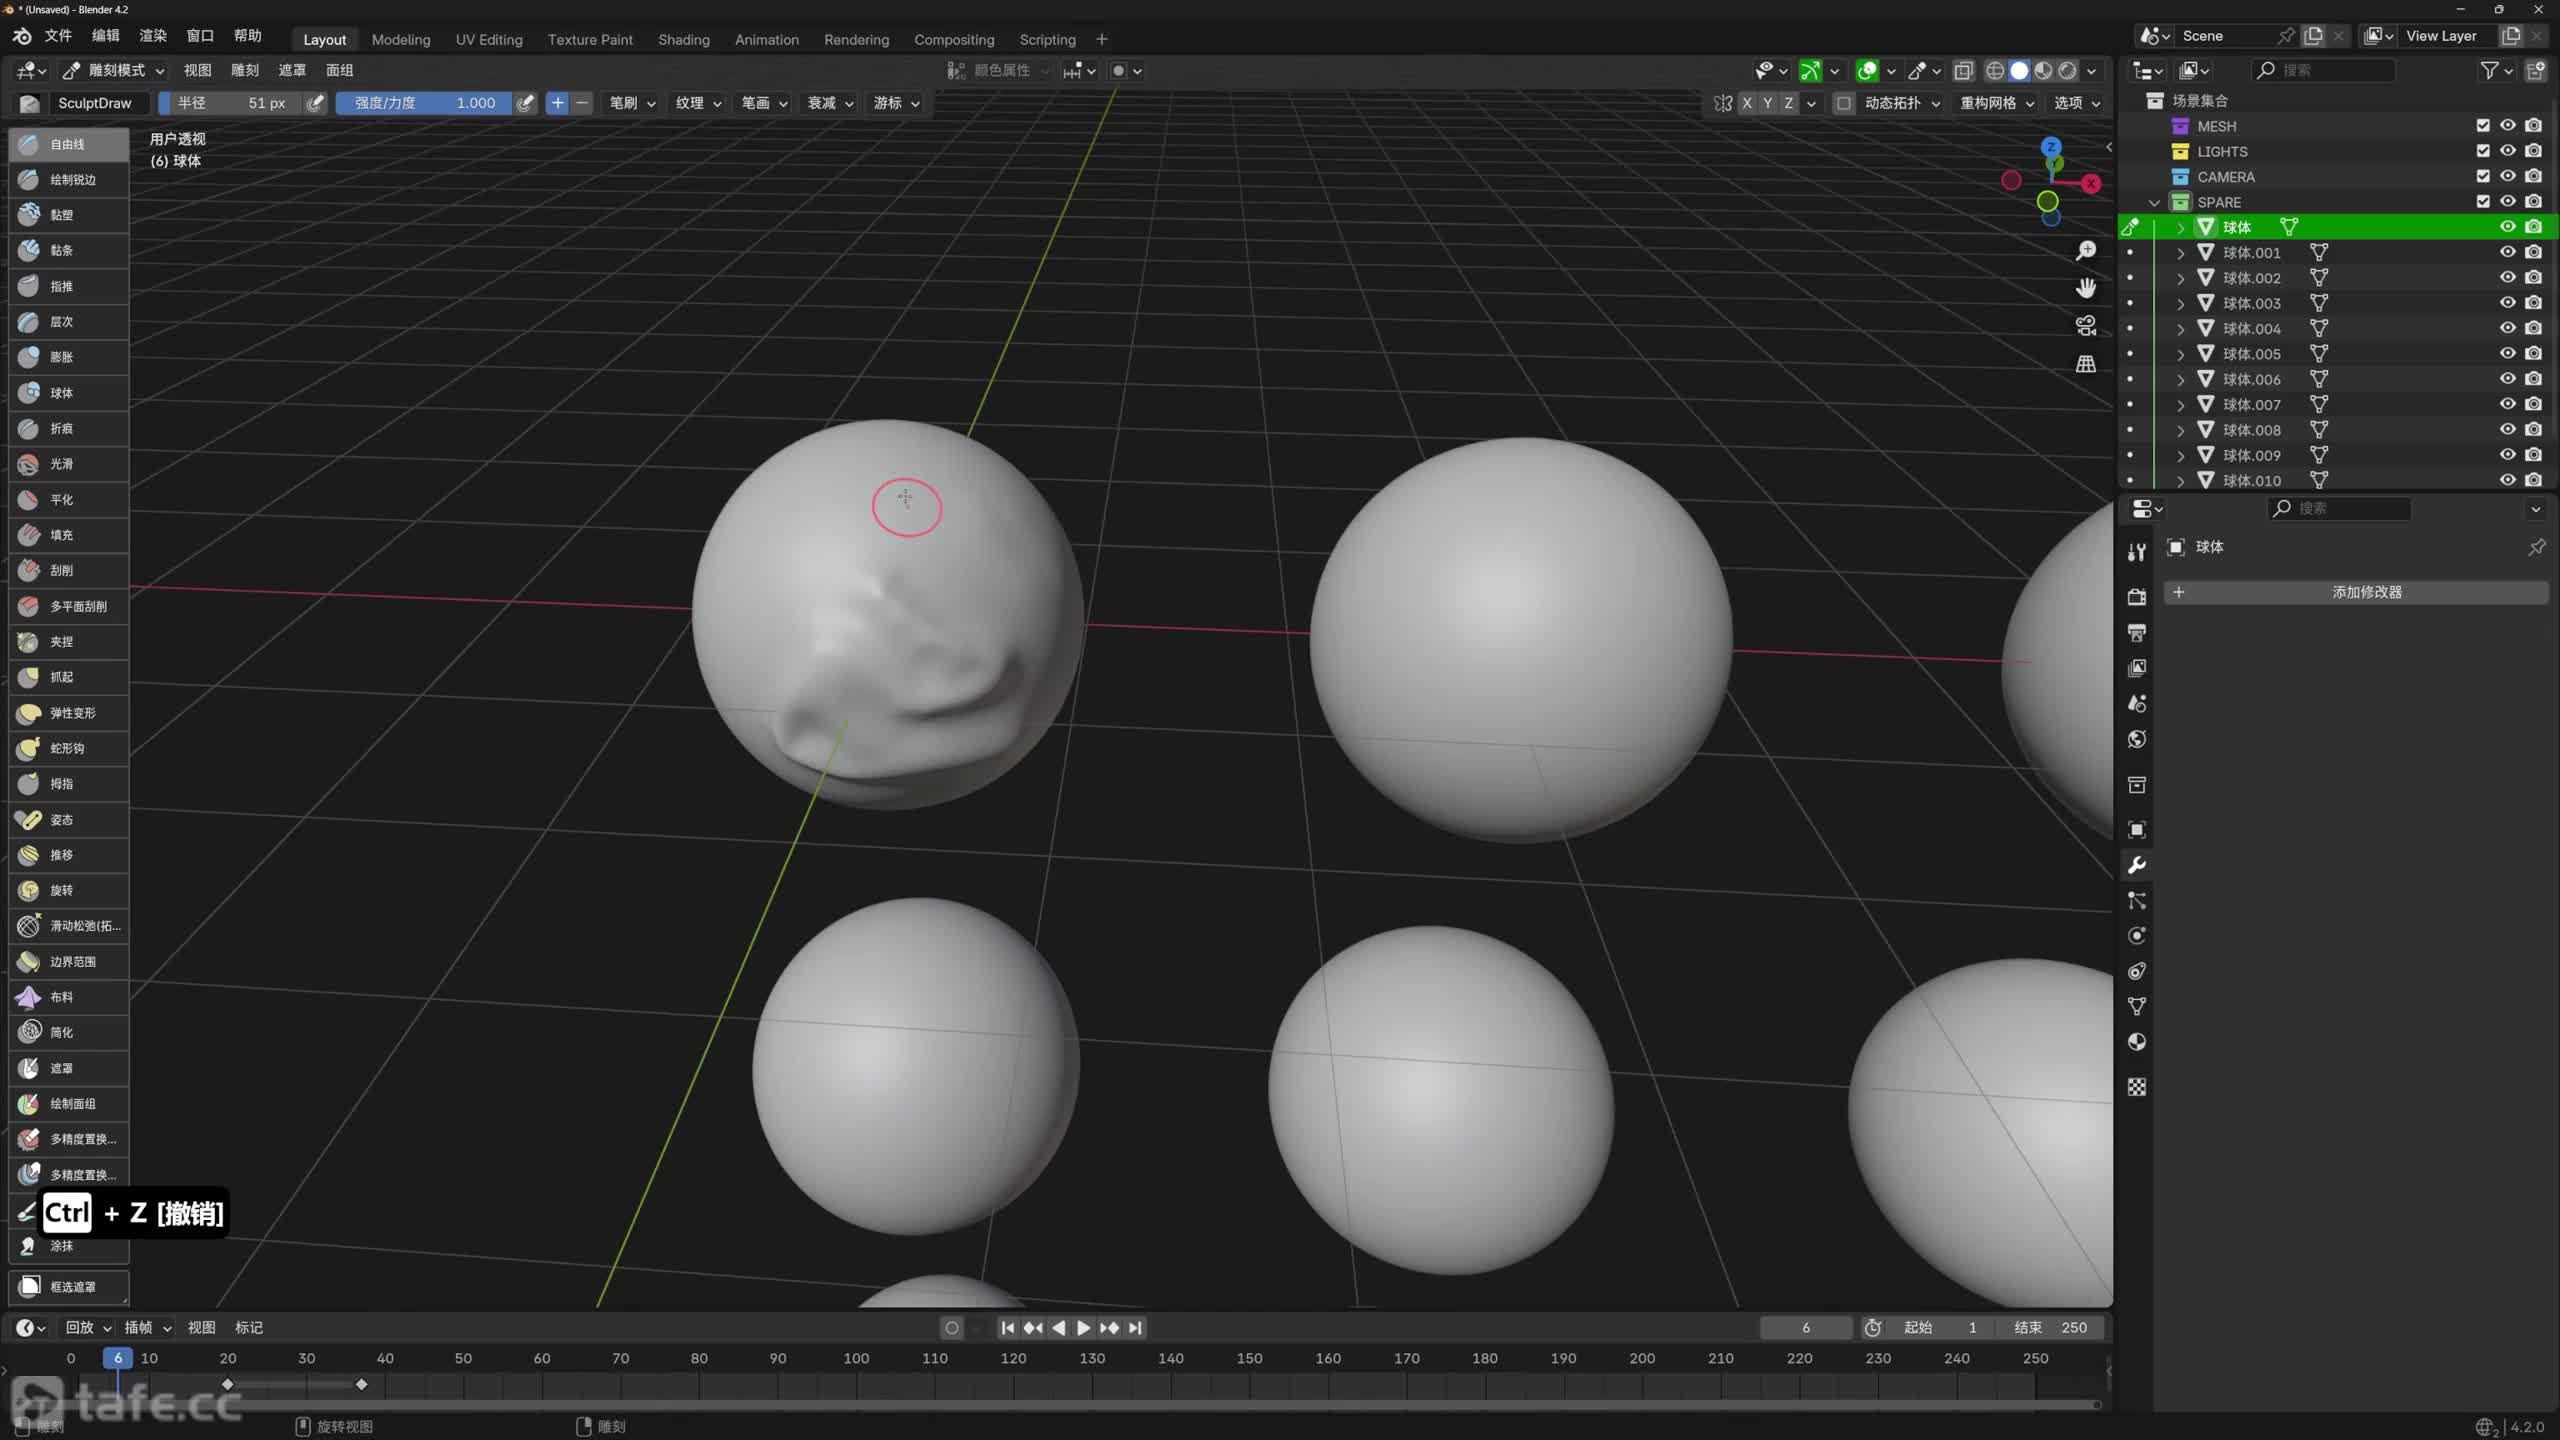Select the 绘制面组 (Draw Face Sets) brush

click(x=69, y=1104)
